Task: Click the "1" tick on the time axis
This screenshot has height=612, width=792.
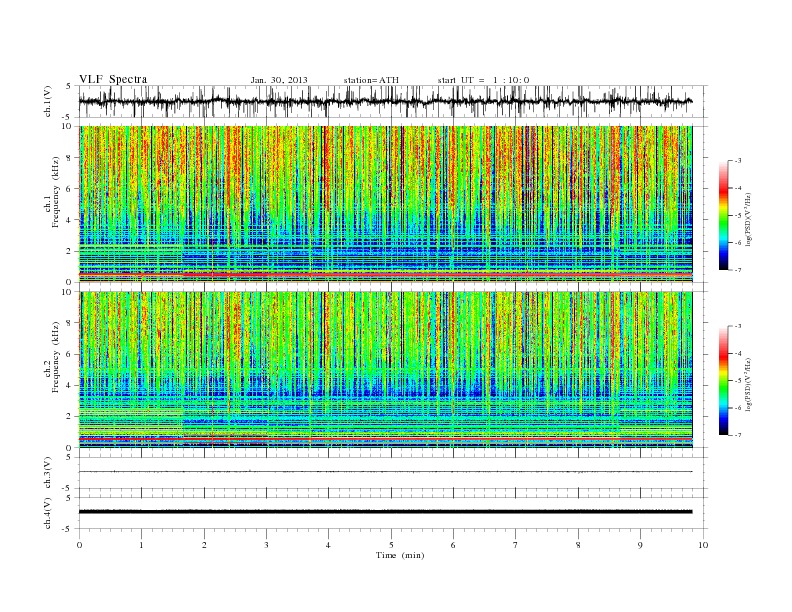Action: pos(141,545)
